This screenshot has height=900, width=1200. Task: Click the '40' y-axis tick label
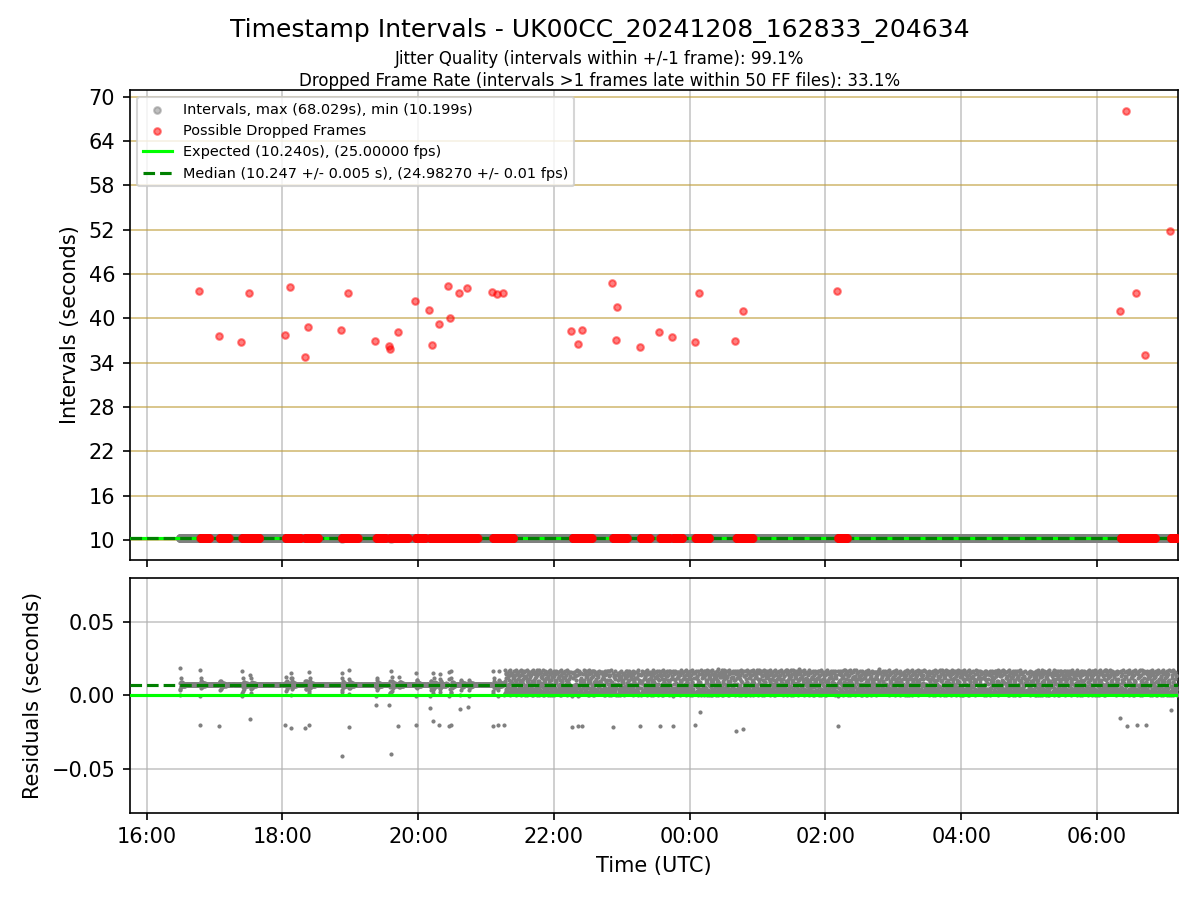[x=102, y=318]
